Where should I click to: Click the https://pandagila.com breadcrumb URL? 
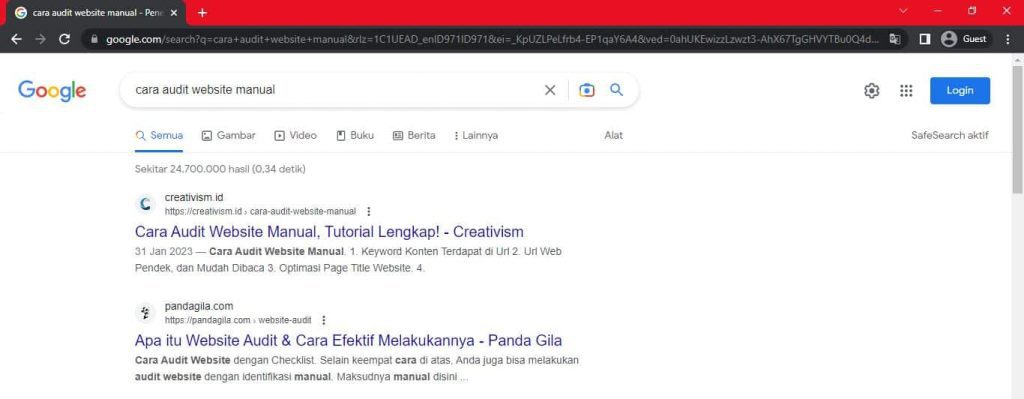coord(238,320)
